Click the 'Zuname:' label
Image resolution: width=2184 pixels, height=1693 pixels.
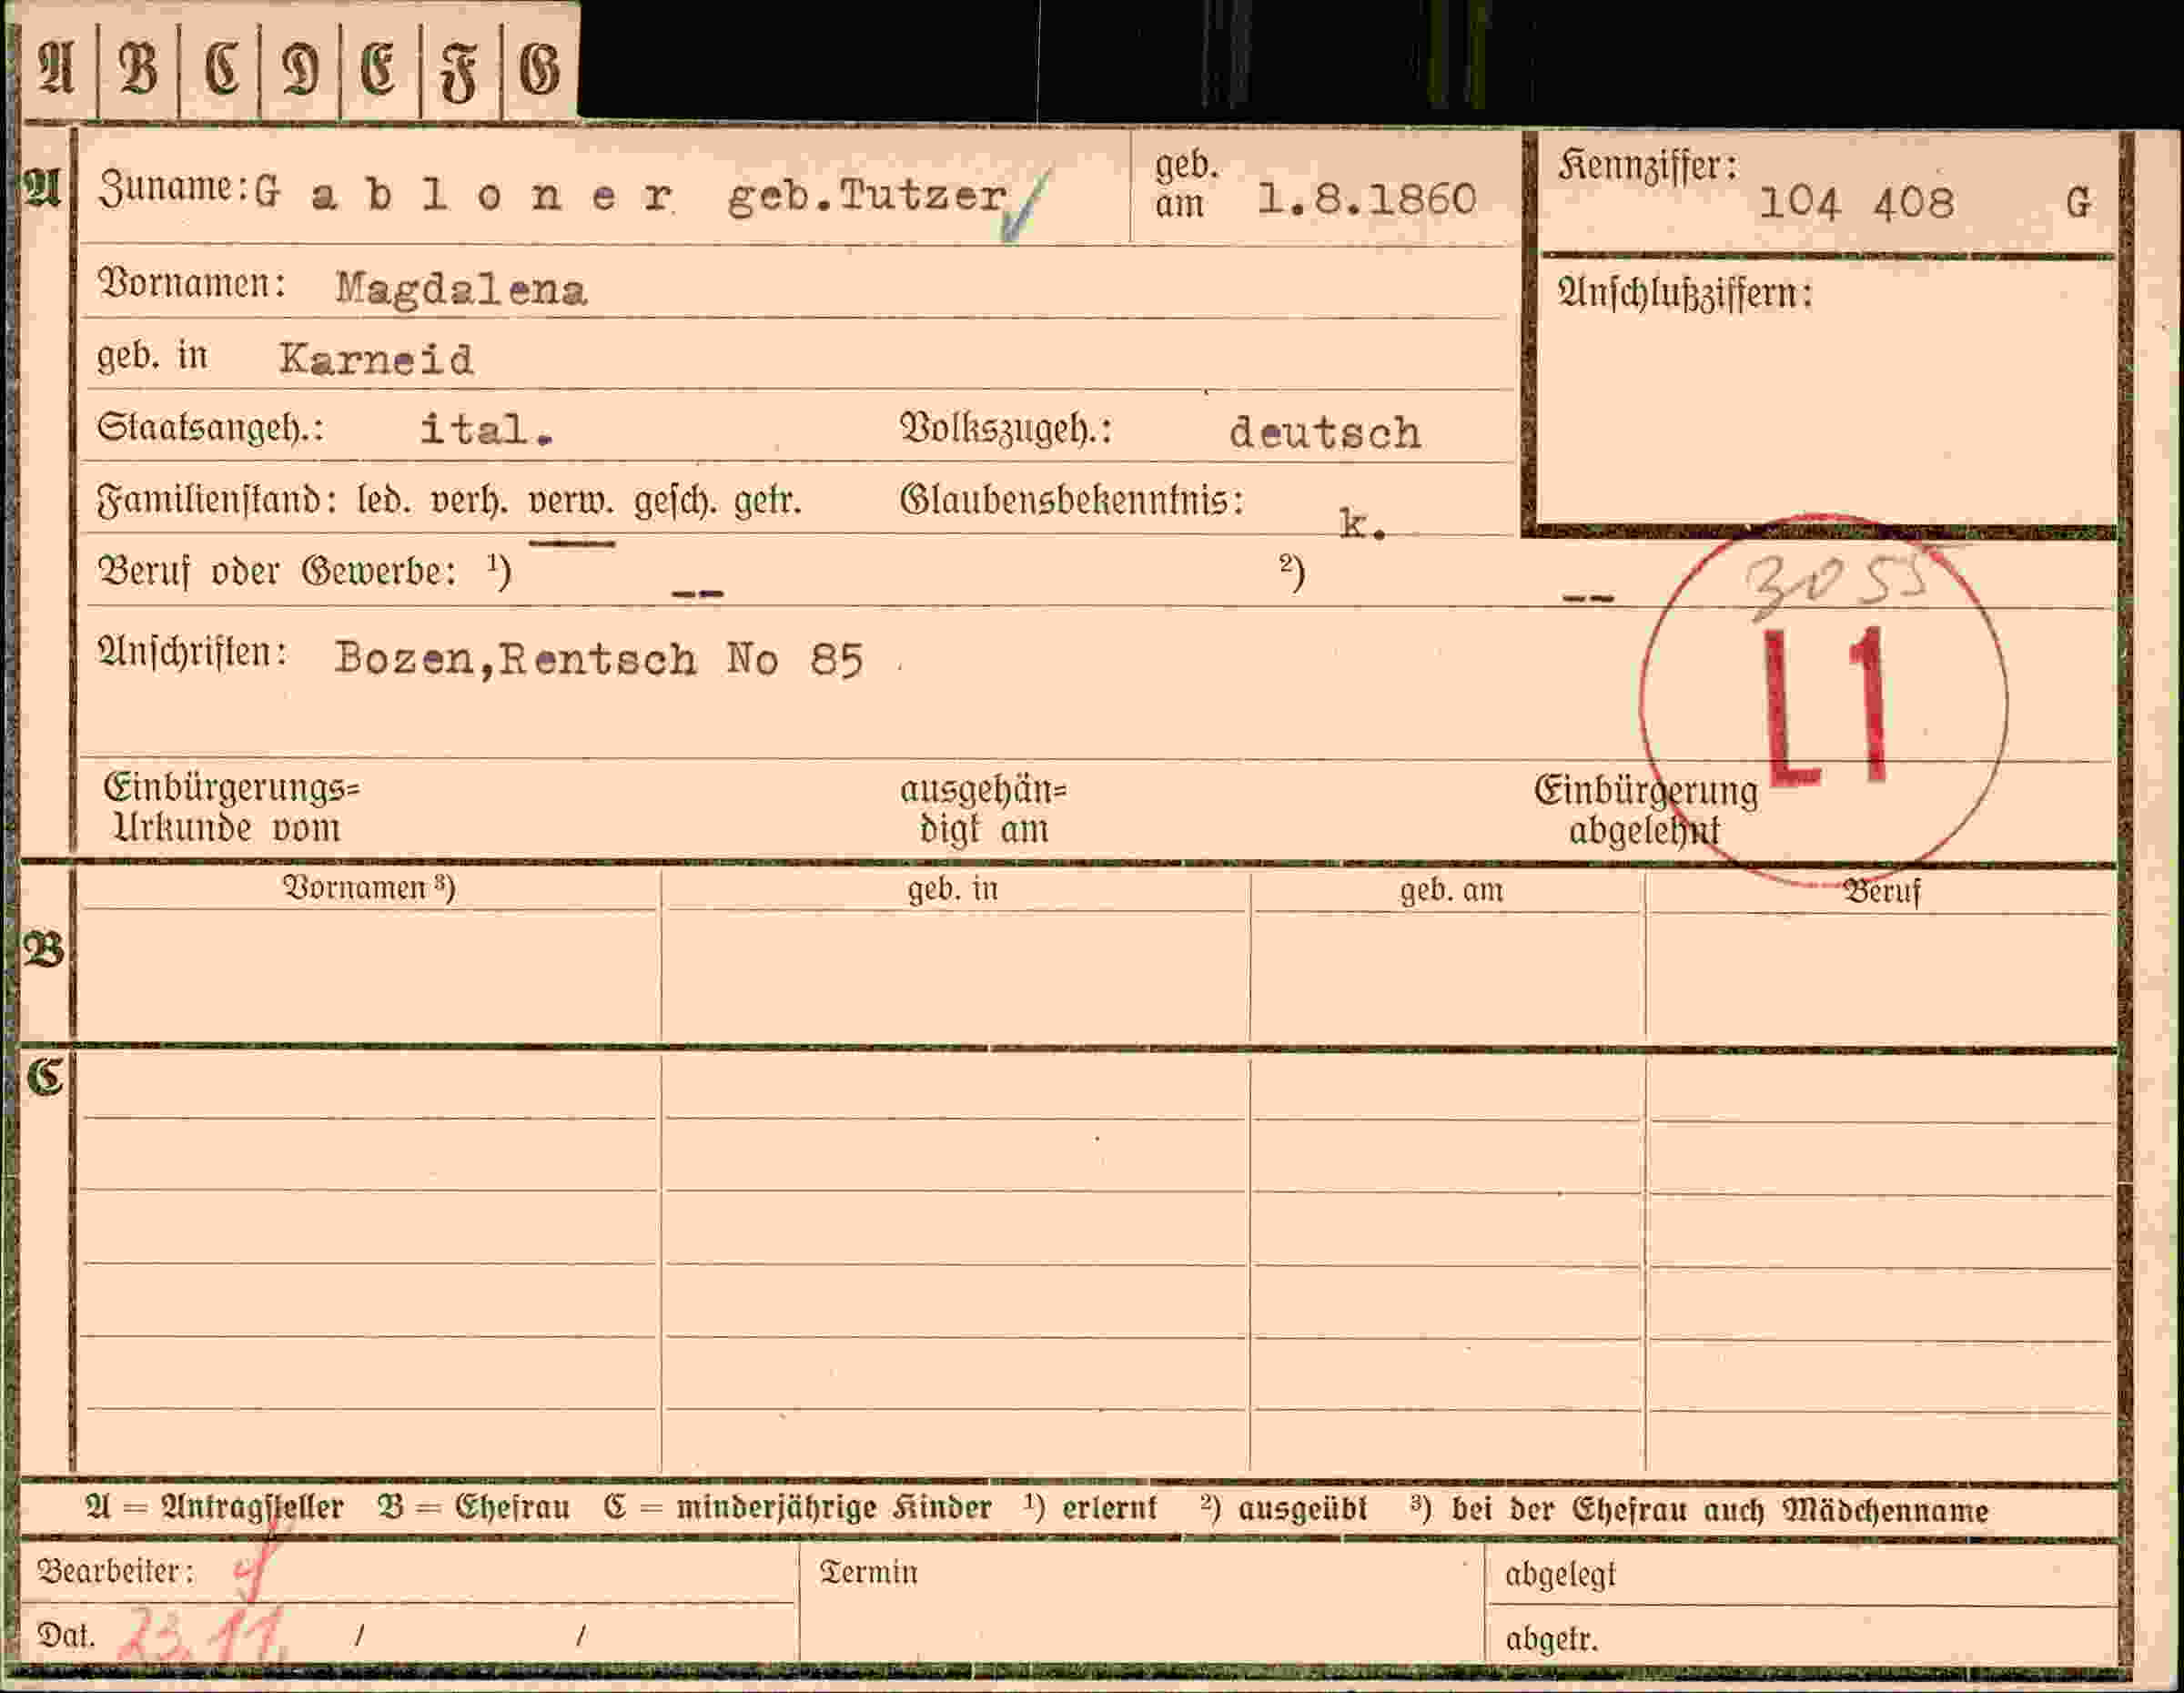pos(173,187)
